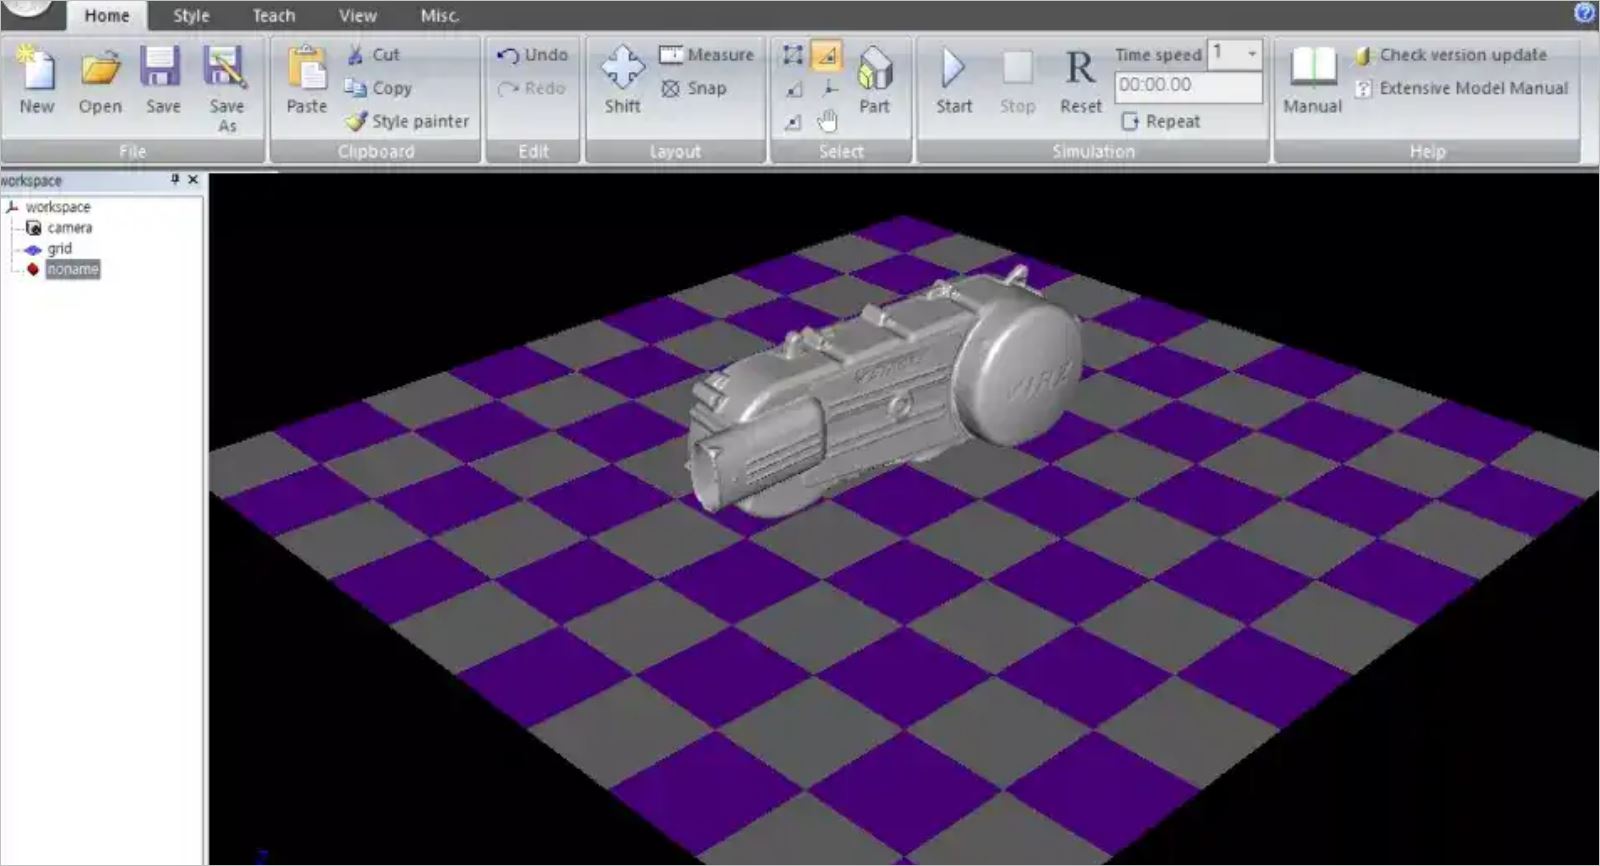The height and width of the screenshot is (866, 1600).
Task: Pick the hand pan tool
Action: [827, 122]
